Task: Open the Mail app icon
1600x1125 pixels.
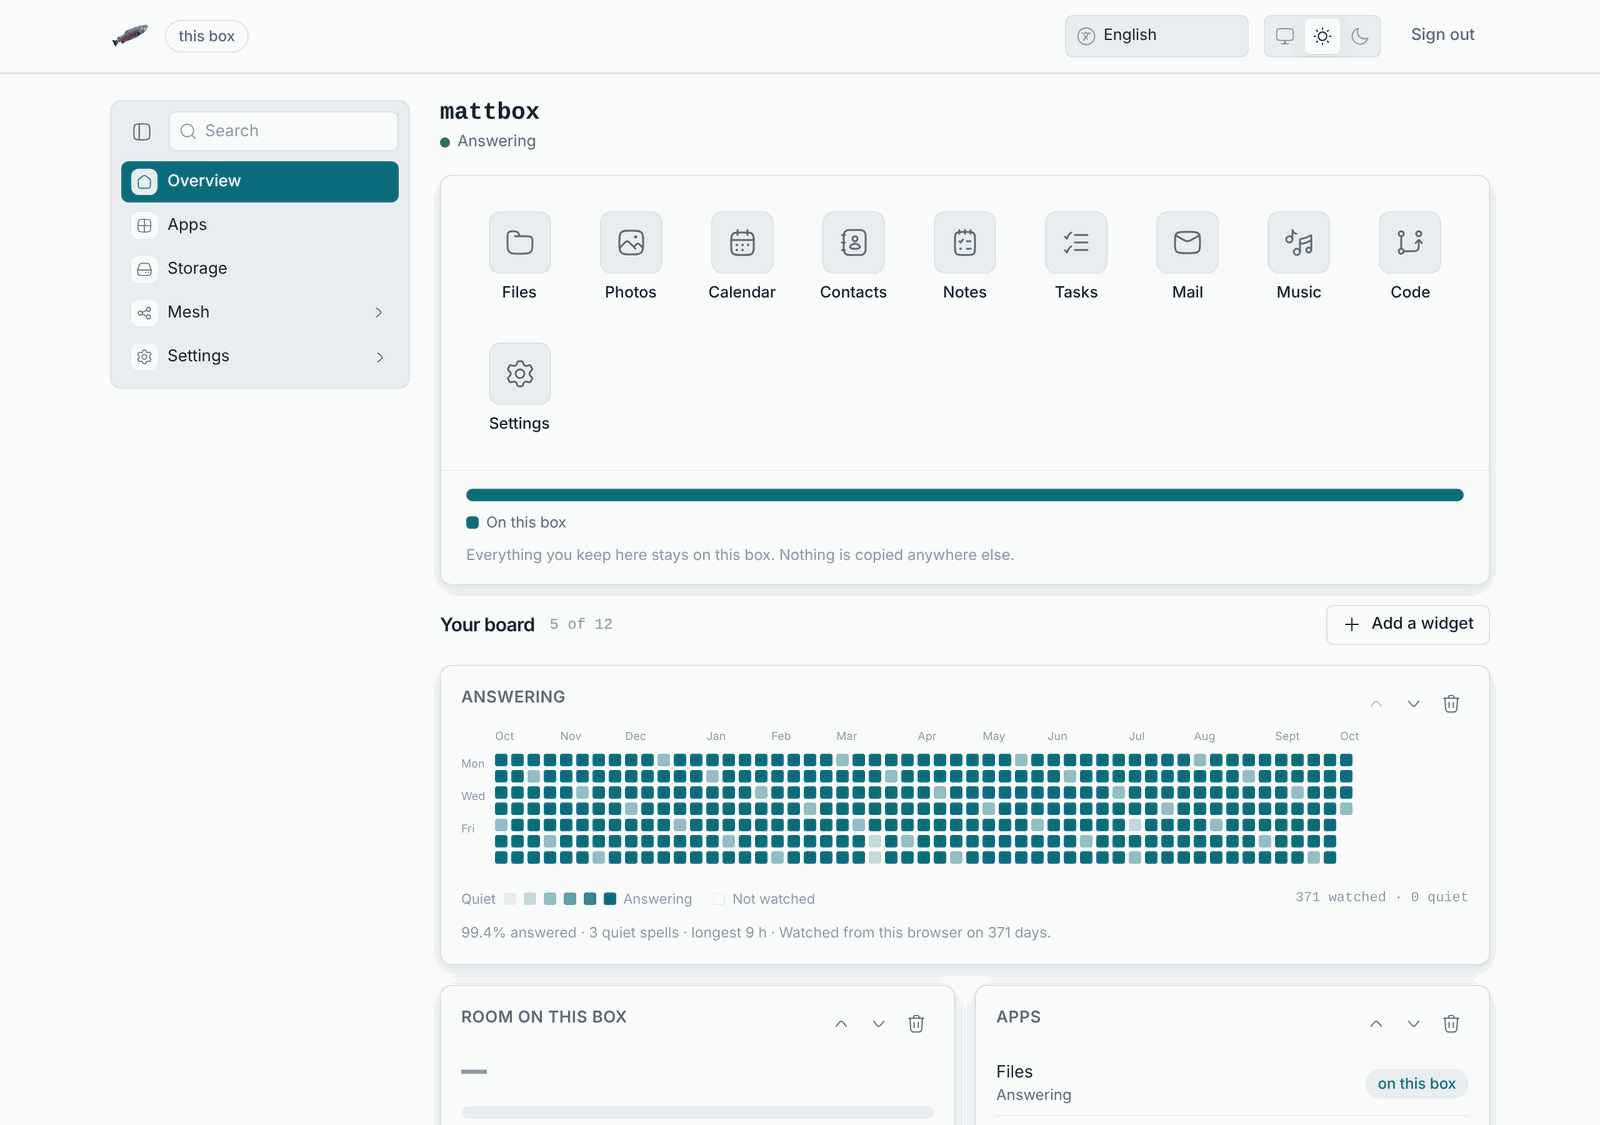Action: pos(1187,242)
